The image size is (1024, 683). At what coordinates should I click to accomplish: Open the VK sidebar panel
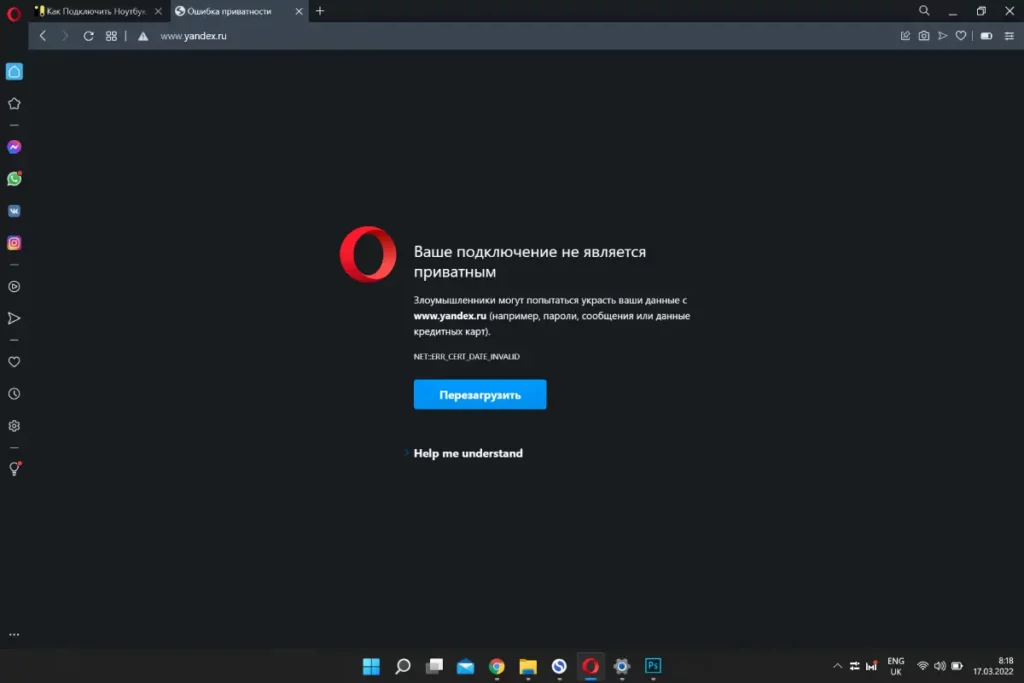(14, 211)
